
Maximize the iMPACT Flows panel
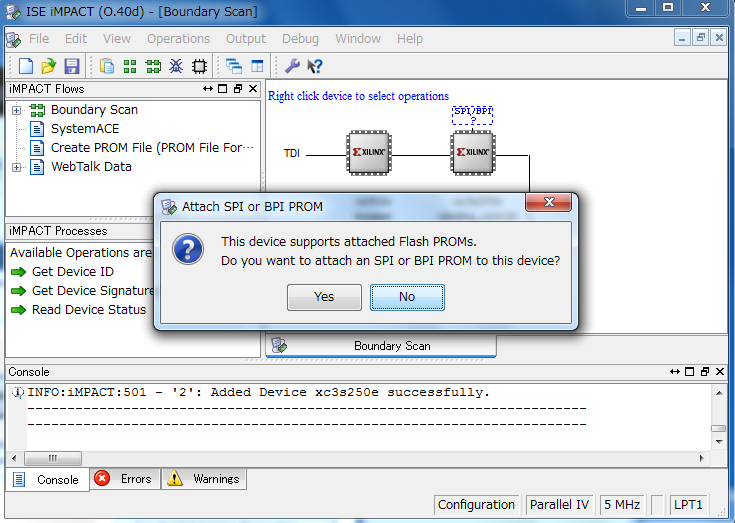[x=223, y=89]
